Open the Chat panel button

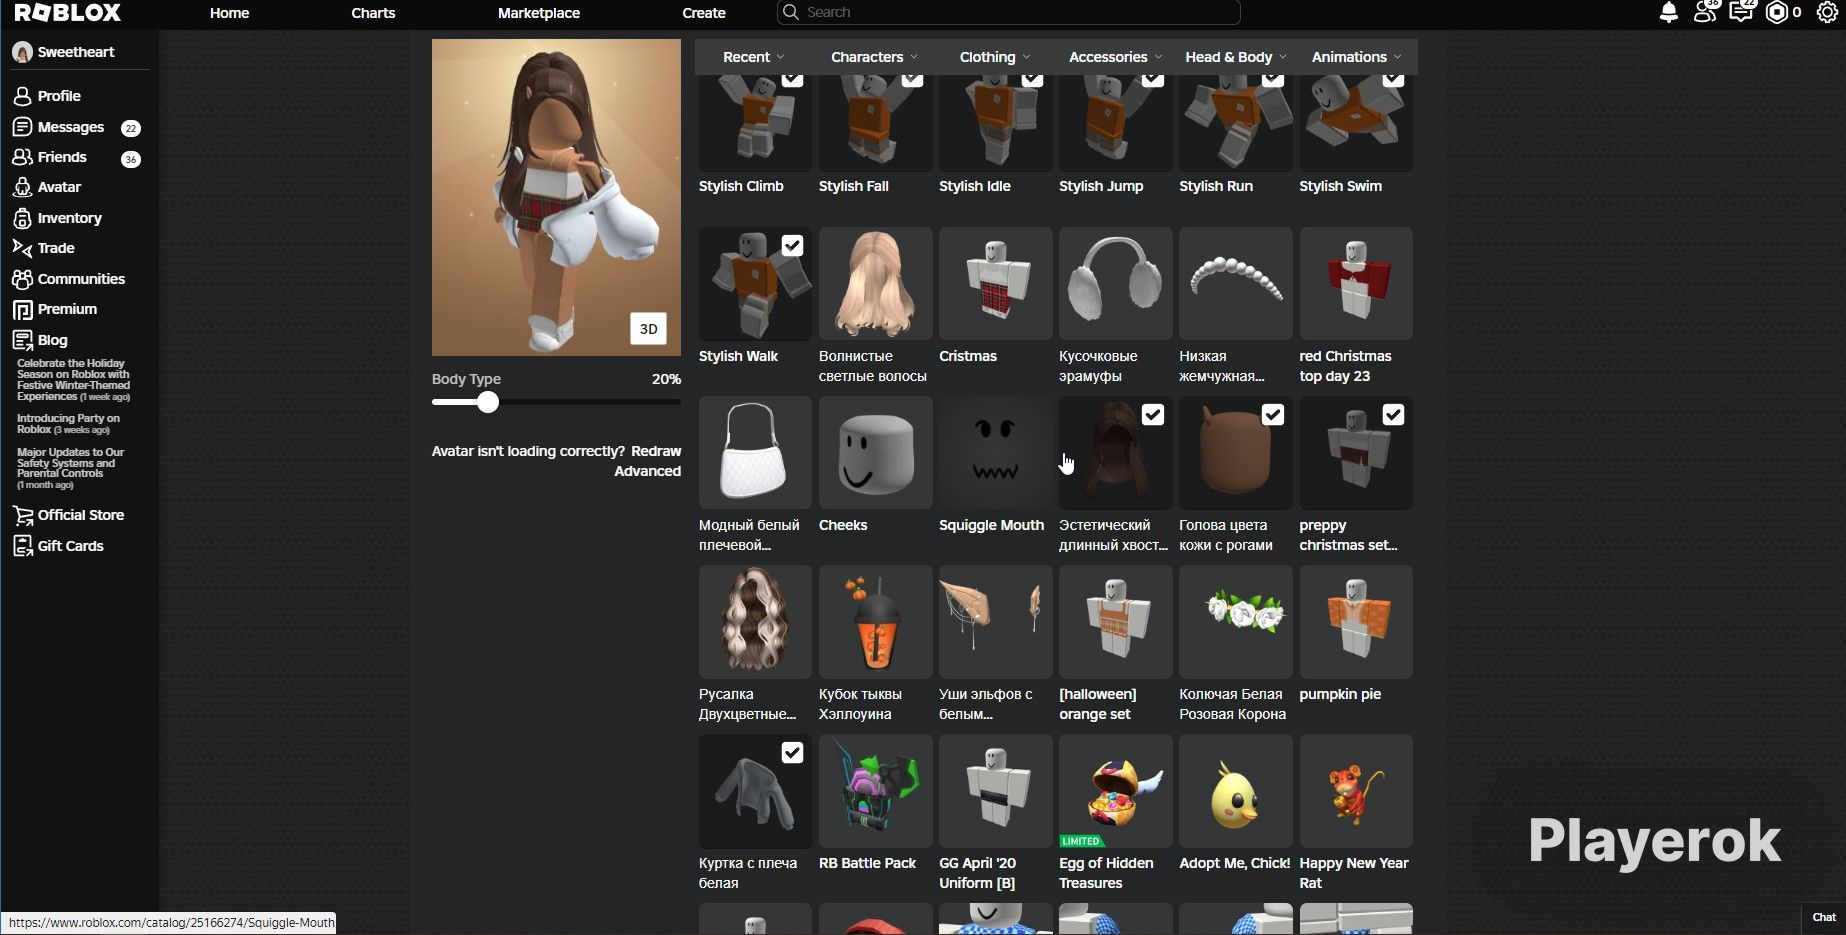point(1824,917)
